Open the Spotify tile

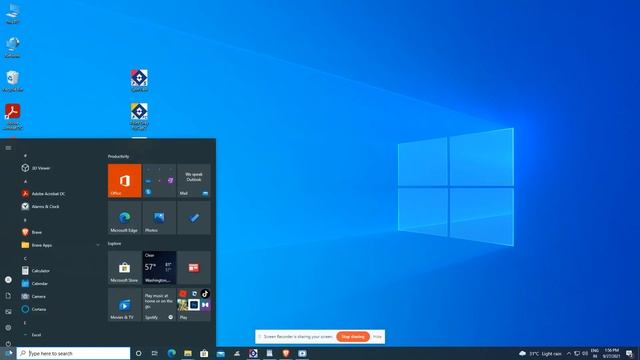click(159, 304)
